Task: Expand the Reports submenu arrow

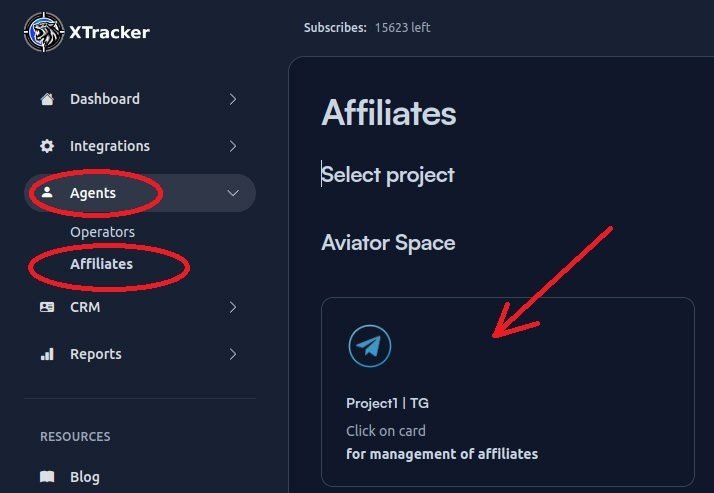Action: (233, 354)
